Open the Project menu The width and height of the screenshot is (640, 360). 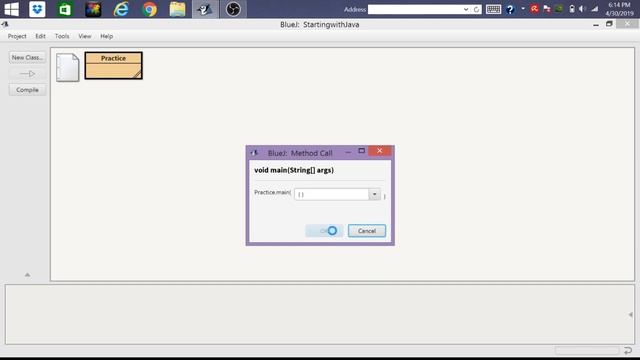[x=17, y=36]
